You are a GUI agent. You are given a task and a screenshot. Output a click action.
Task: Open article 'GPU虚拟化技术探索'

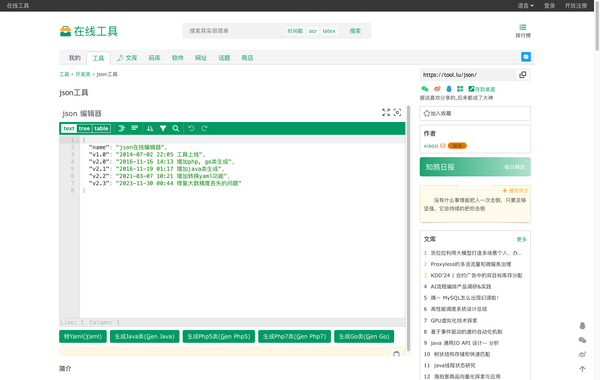pyautogui.click(x=454, y=320)
